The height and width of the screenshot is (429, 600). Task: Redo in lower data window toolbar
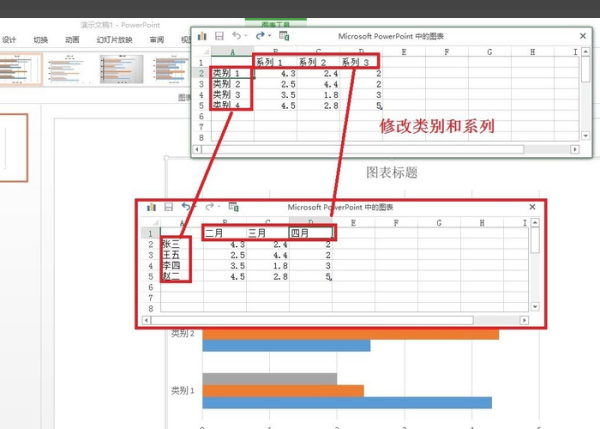(x=209, y=207)
